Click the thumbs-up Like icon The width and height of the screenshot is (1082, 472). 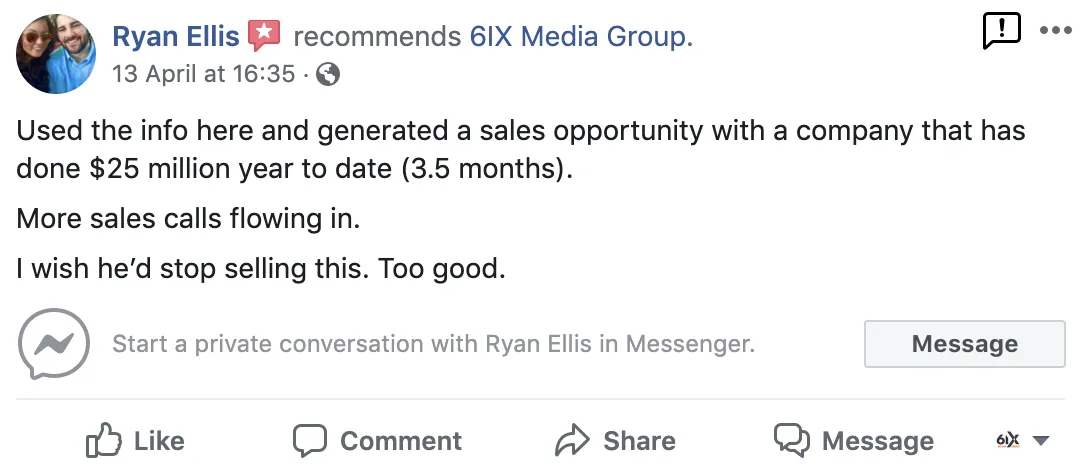[104, 441]
